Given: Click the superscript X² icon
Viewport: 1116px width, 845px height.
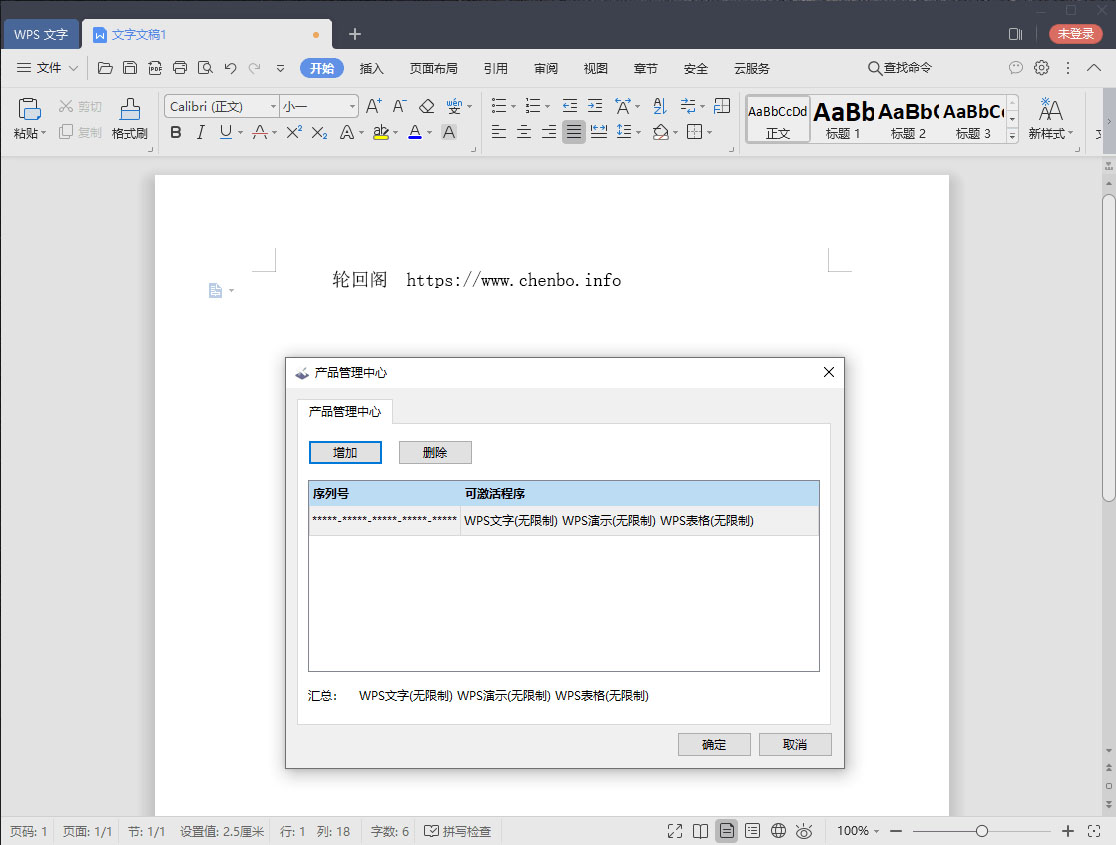Looking at the screenshot, I should click(294, 132).
